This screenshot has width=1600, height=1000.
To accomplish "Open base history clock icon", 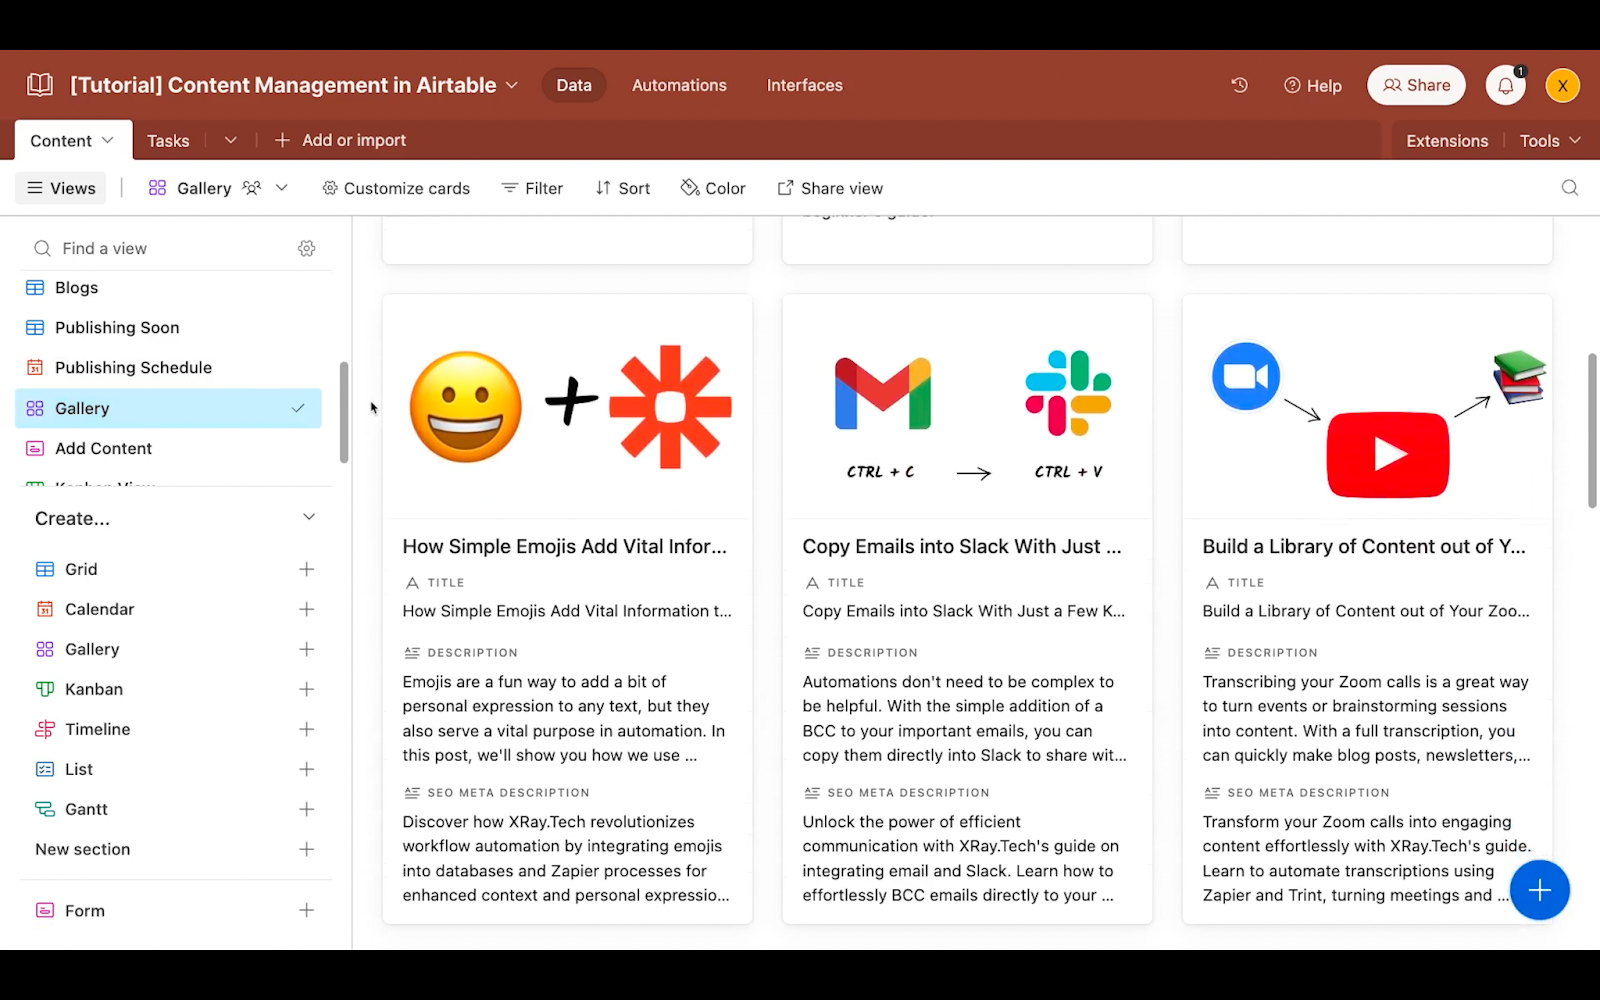I will click(x=1239, y=85).
